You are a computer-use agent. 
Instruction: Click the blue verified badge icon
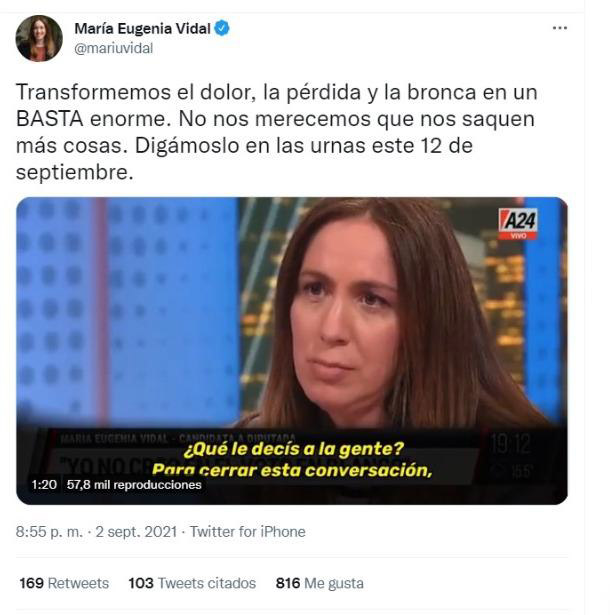click(x=222, y=28)
